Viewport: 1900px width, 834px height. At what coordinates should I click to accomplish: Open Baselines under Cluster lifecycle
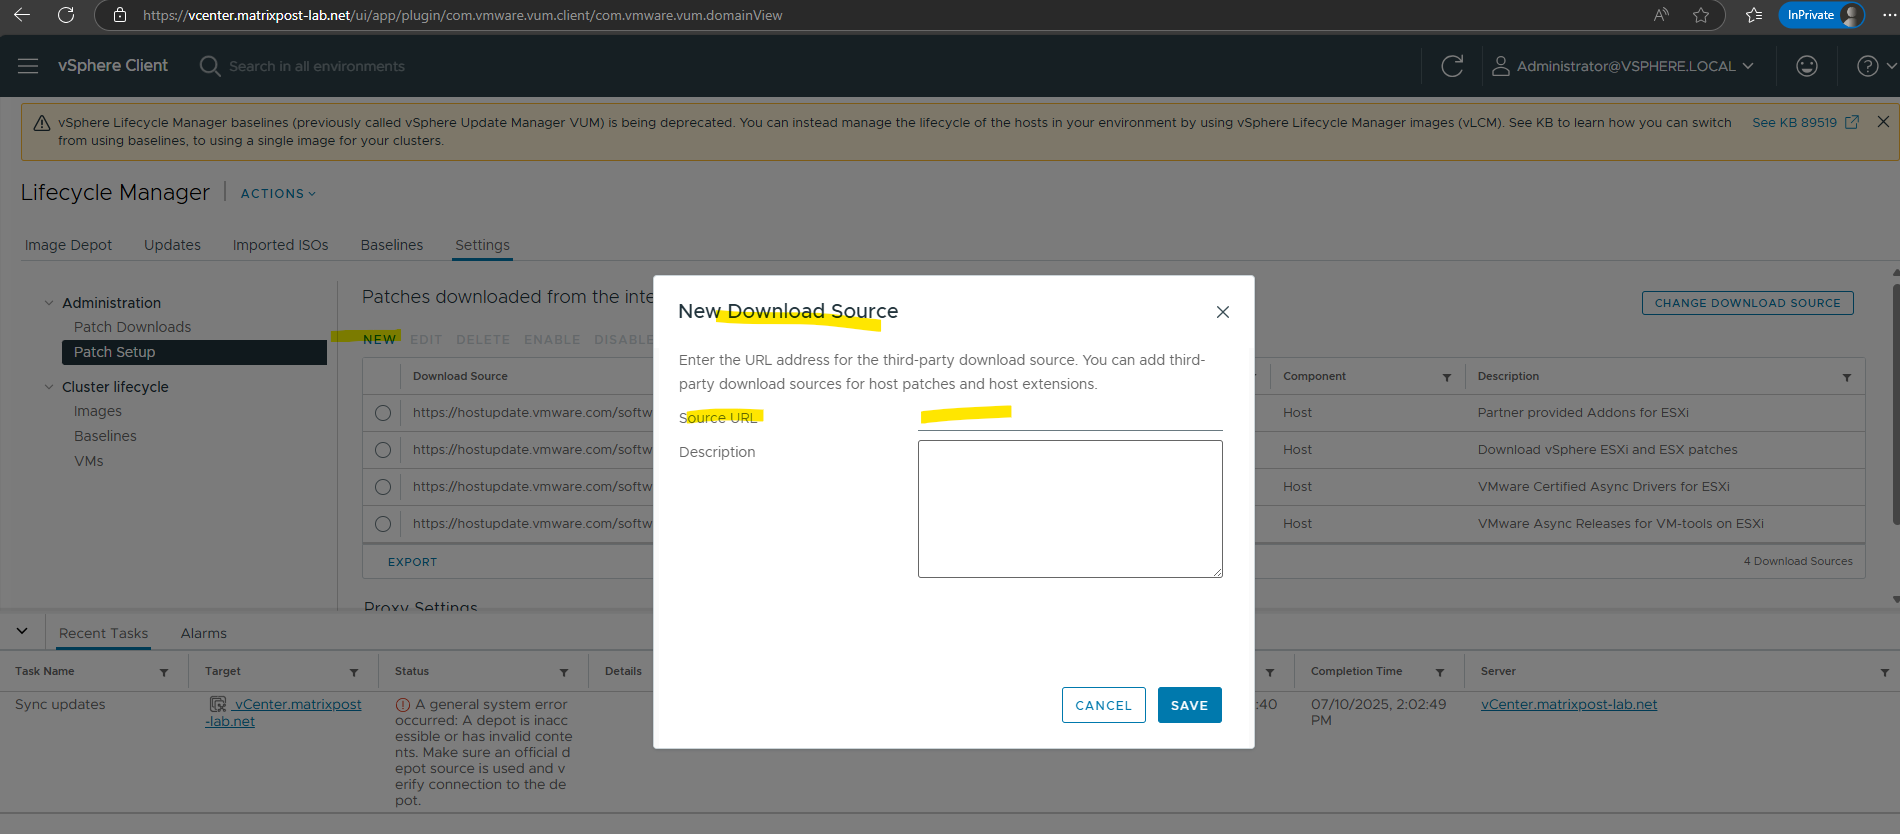click(x=105, y=436)
